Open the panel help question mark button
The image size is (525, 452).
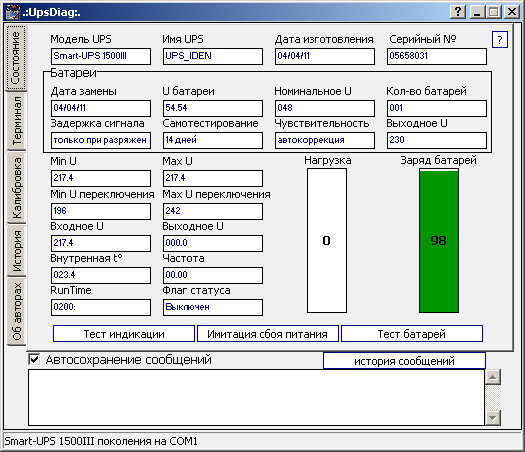[x=500, y=40]
